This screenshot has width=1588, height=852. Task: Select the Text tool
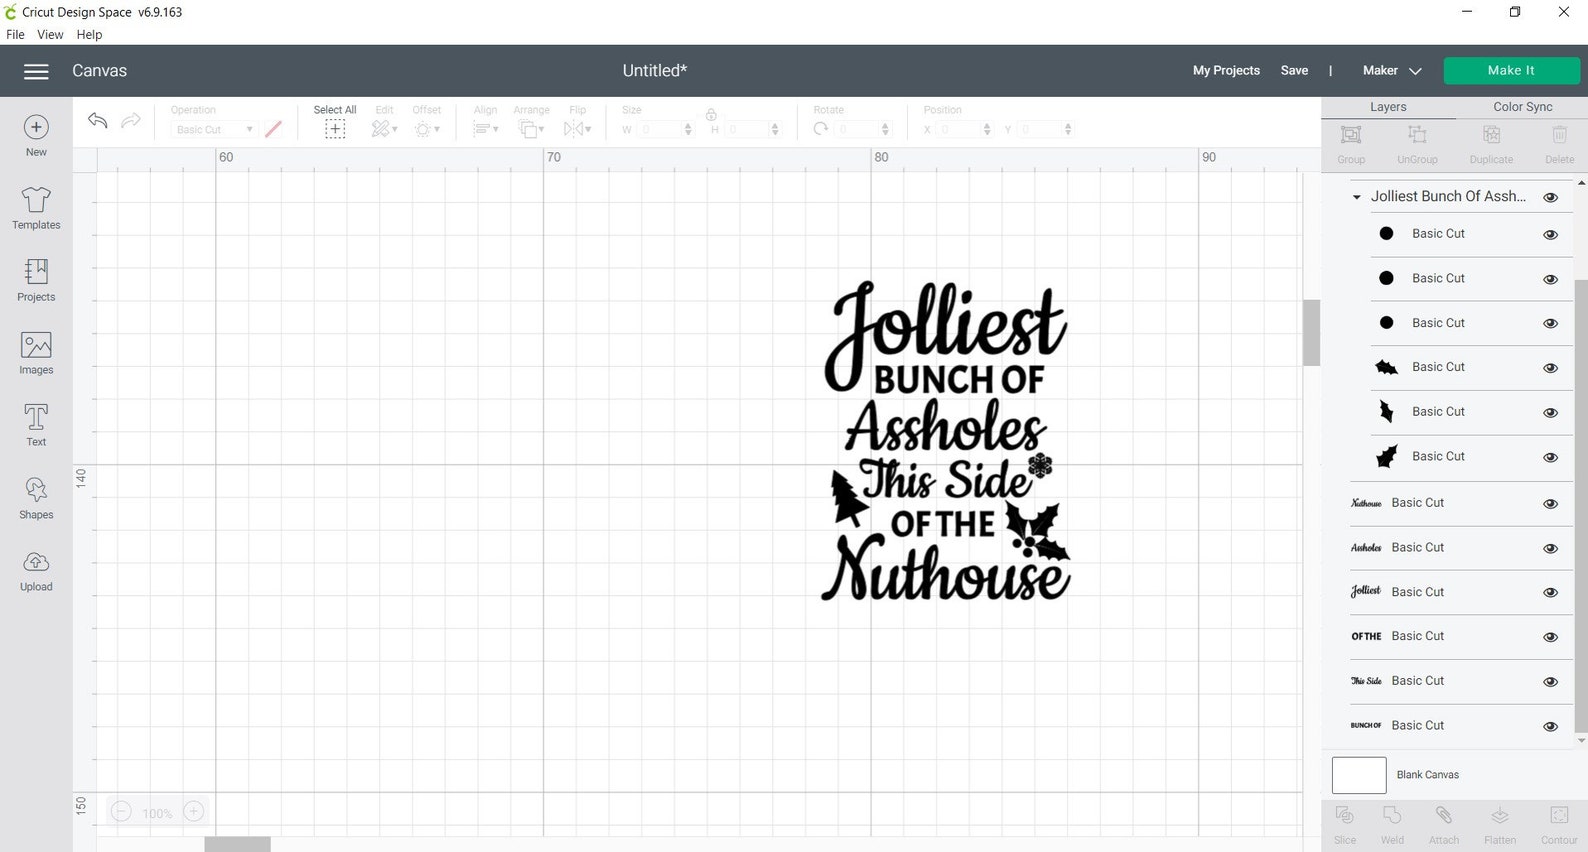coord(36,425)
